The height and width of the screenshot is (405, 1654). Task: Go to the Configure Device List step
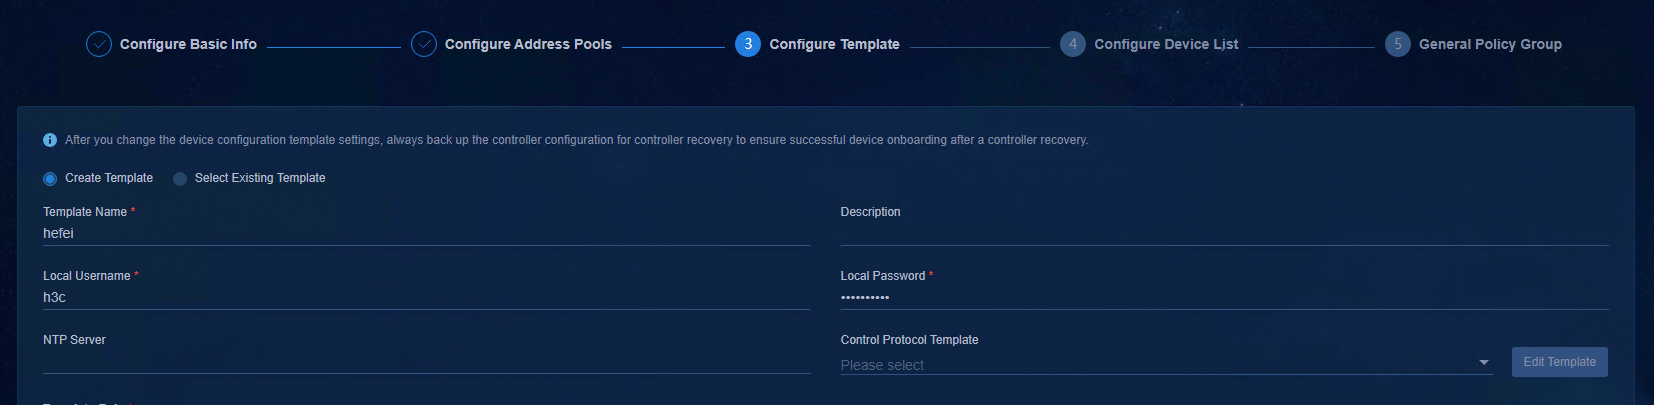tap(1166, 44)
